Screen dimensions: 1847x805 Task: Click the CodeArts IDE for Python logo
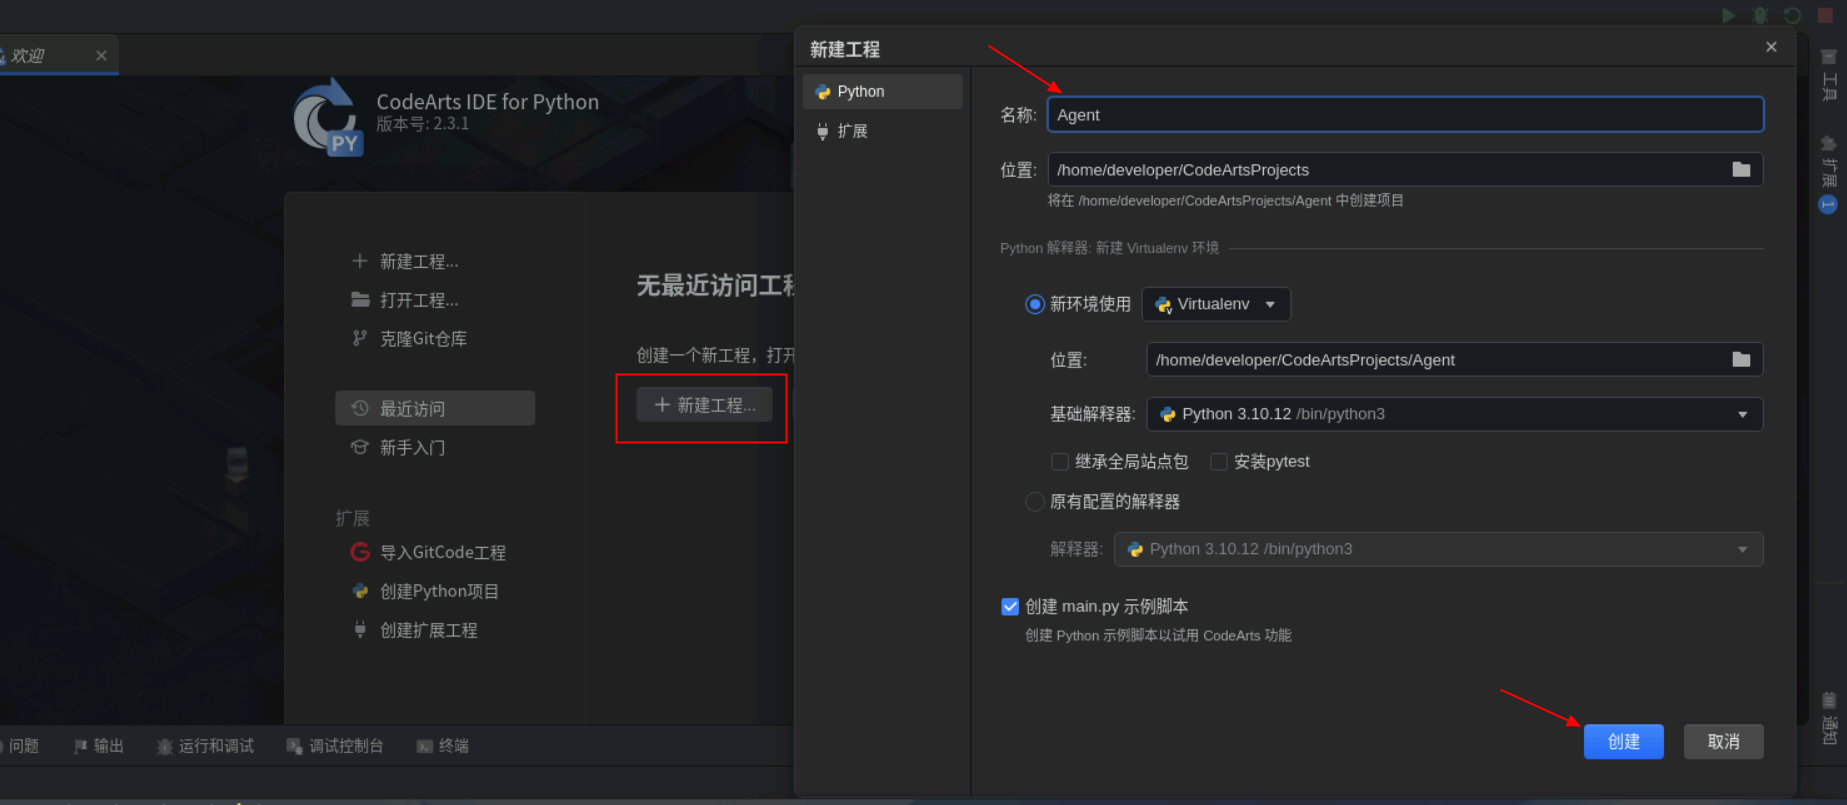[x=327, y=118]
